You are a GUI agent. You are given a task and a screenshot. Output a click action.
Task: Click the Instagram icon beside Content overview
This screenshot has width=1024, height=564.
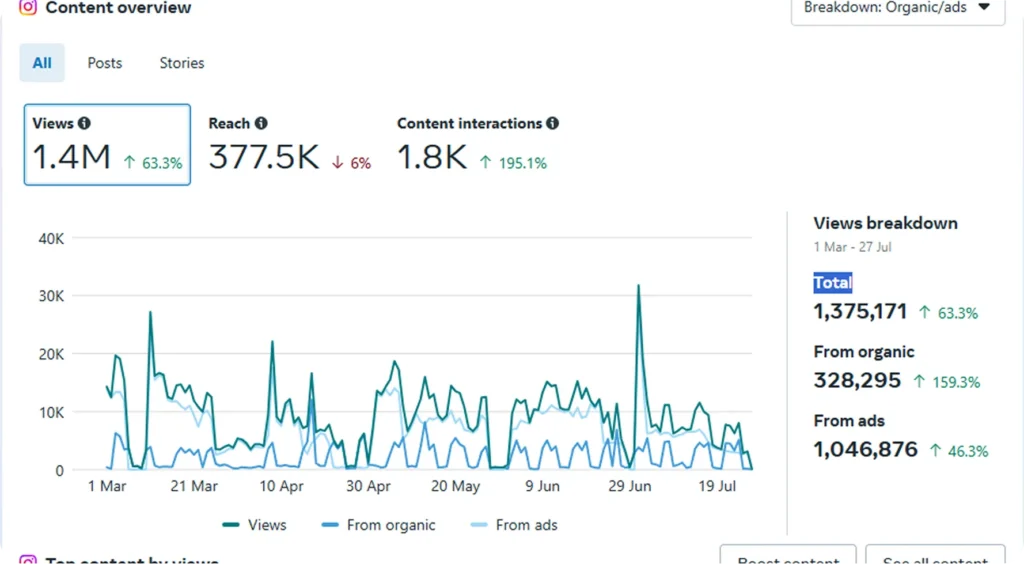(x=28, y=8)
